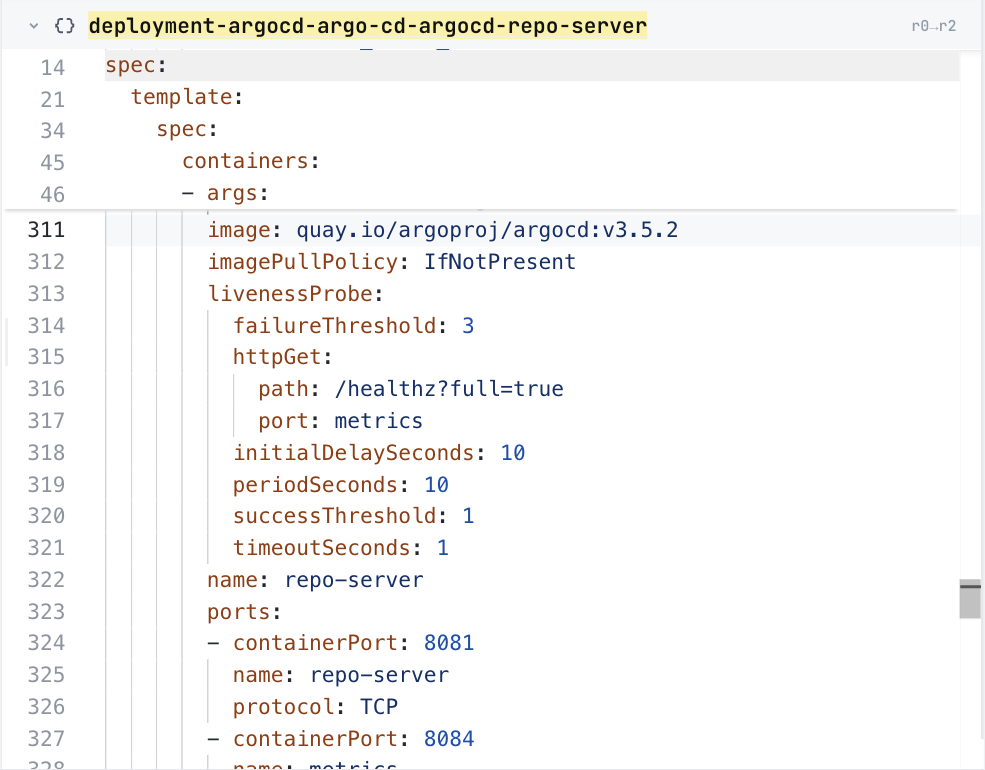The height and width of the screenshot is (770, 985).
Task: Click periodSeconds value 10
Action: point(436,485)
